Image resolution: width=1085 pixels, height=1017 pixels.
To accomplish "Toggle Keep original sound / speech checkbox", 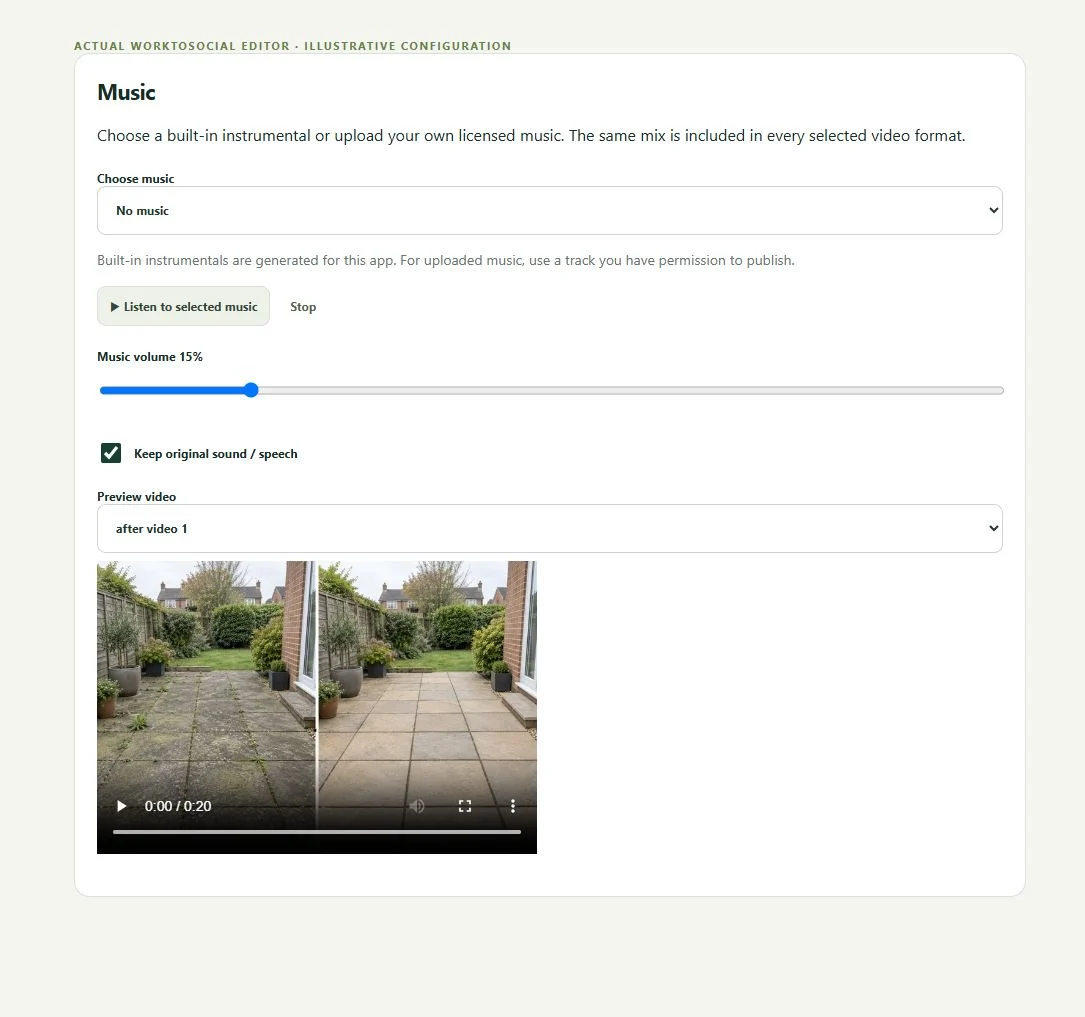I will pyautogui.click(x=111, y=453).
